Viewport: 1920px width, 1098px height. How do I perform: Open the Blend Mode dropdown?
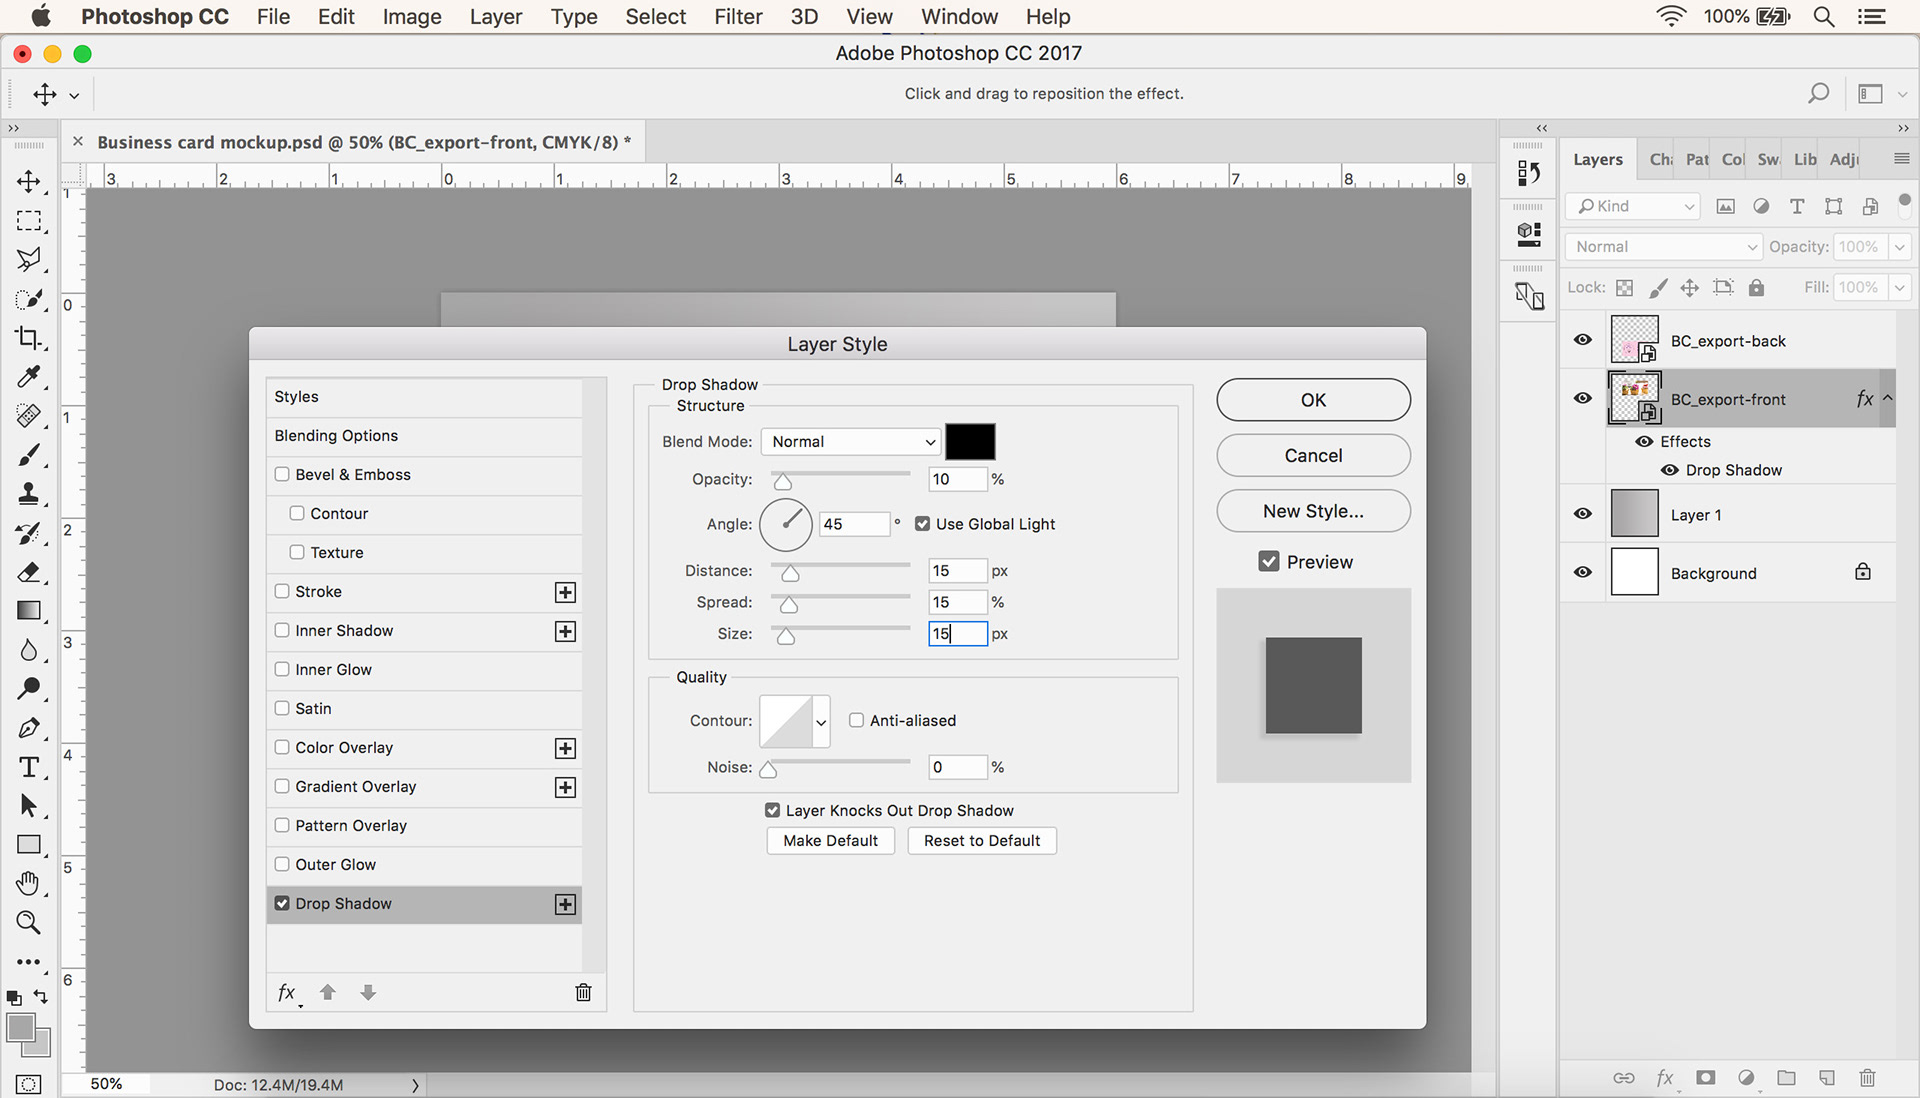[851, 441]
